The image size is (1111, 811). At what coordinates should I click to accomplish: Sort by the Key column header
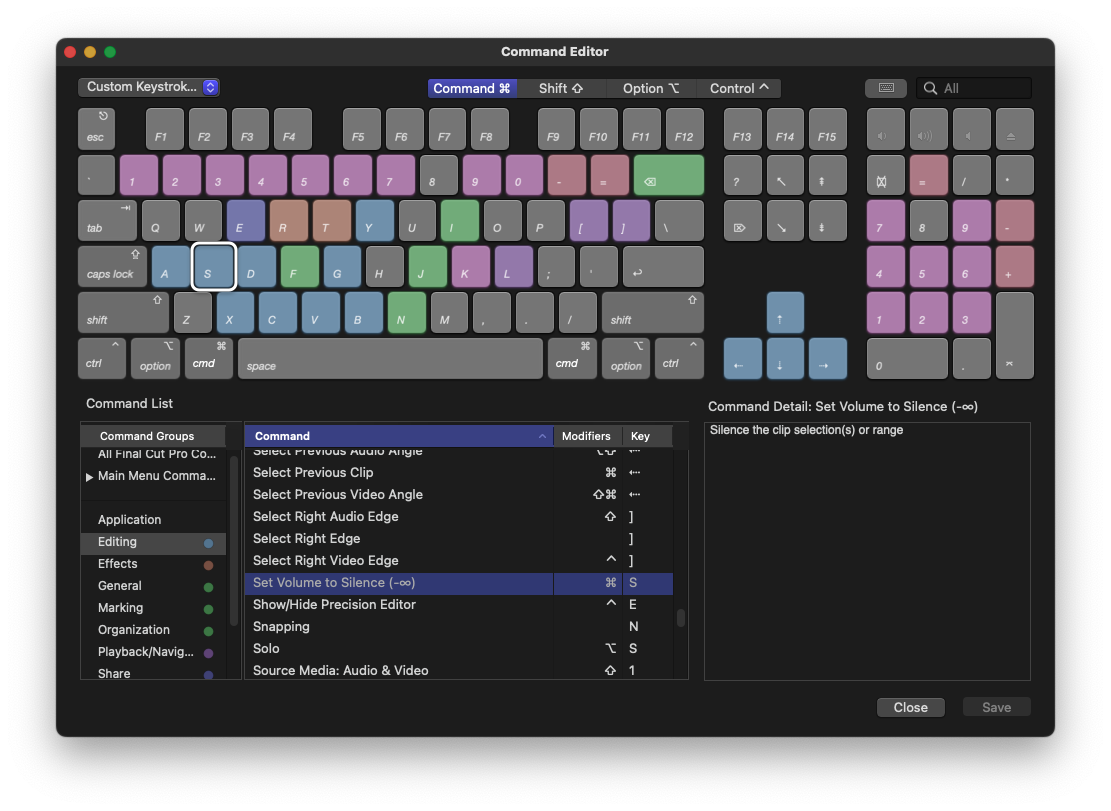(x=647, y=436)
